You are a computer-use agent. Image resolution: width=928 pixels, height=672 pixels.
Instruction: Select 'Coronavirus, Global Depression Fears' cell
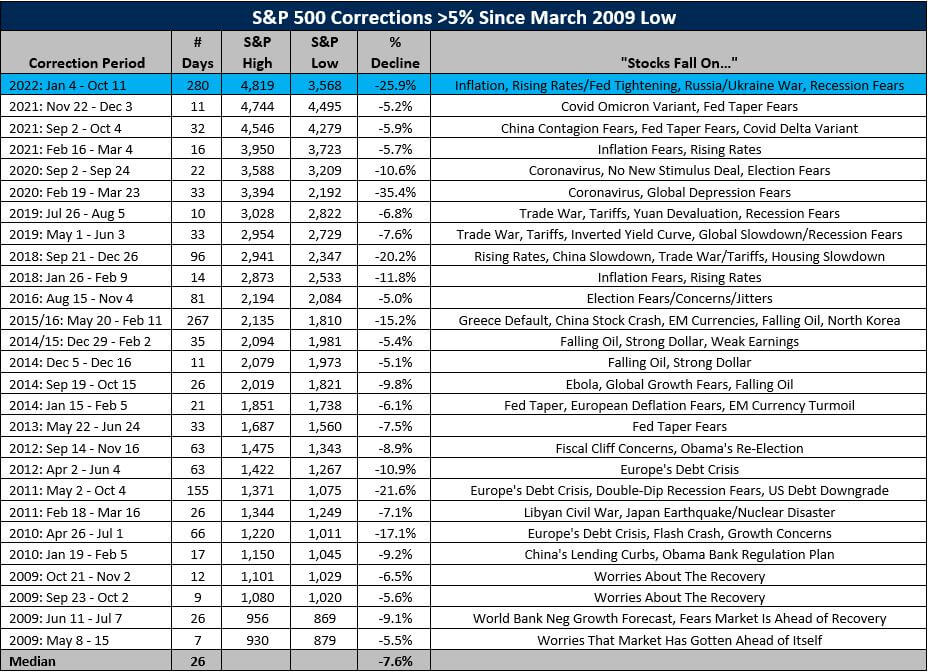679,192
